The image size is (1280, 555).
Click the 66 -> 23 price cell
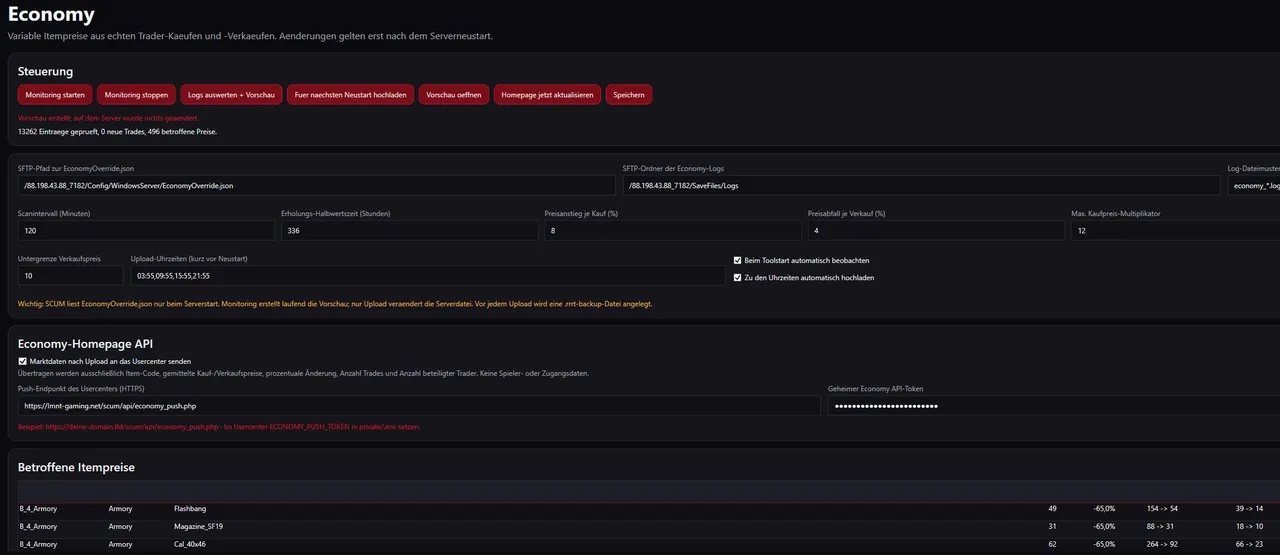(1249, 544)
